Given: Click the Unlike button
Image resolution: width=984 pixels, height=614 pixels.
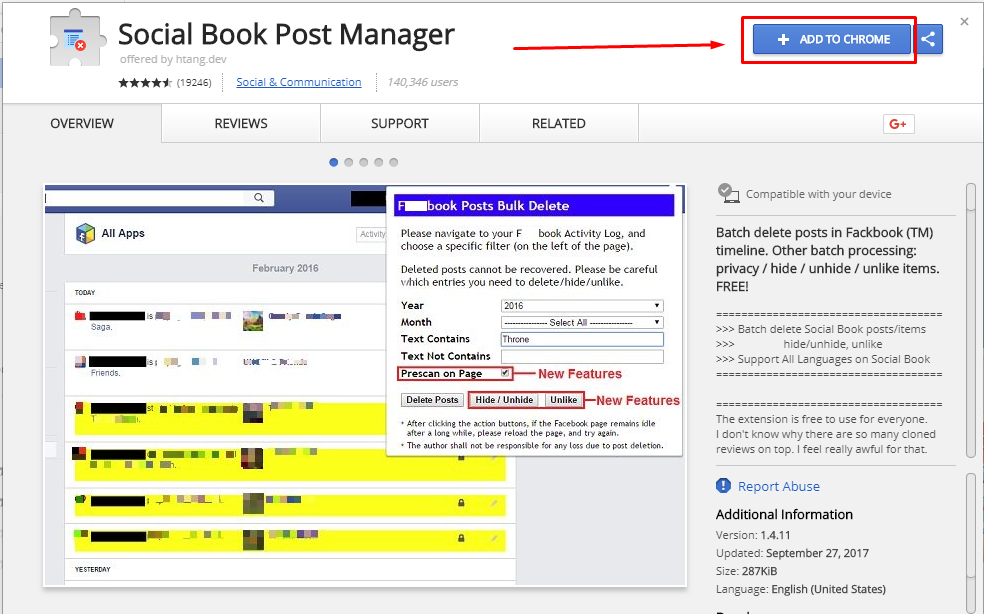Looking at the screenshot, I should pyautogui.click(x=564, y=400).
